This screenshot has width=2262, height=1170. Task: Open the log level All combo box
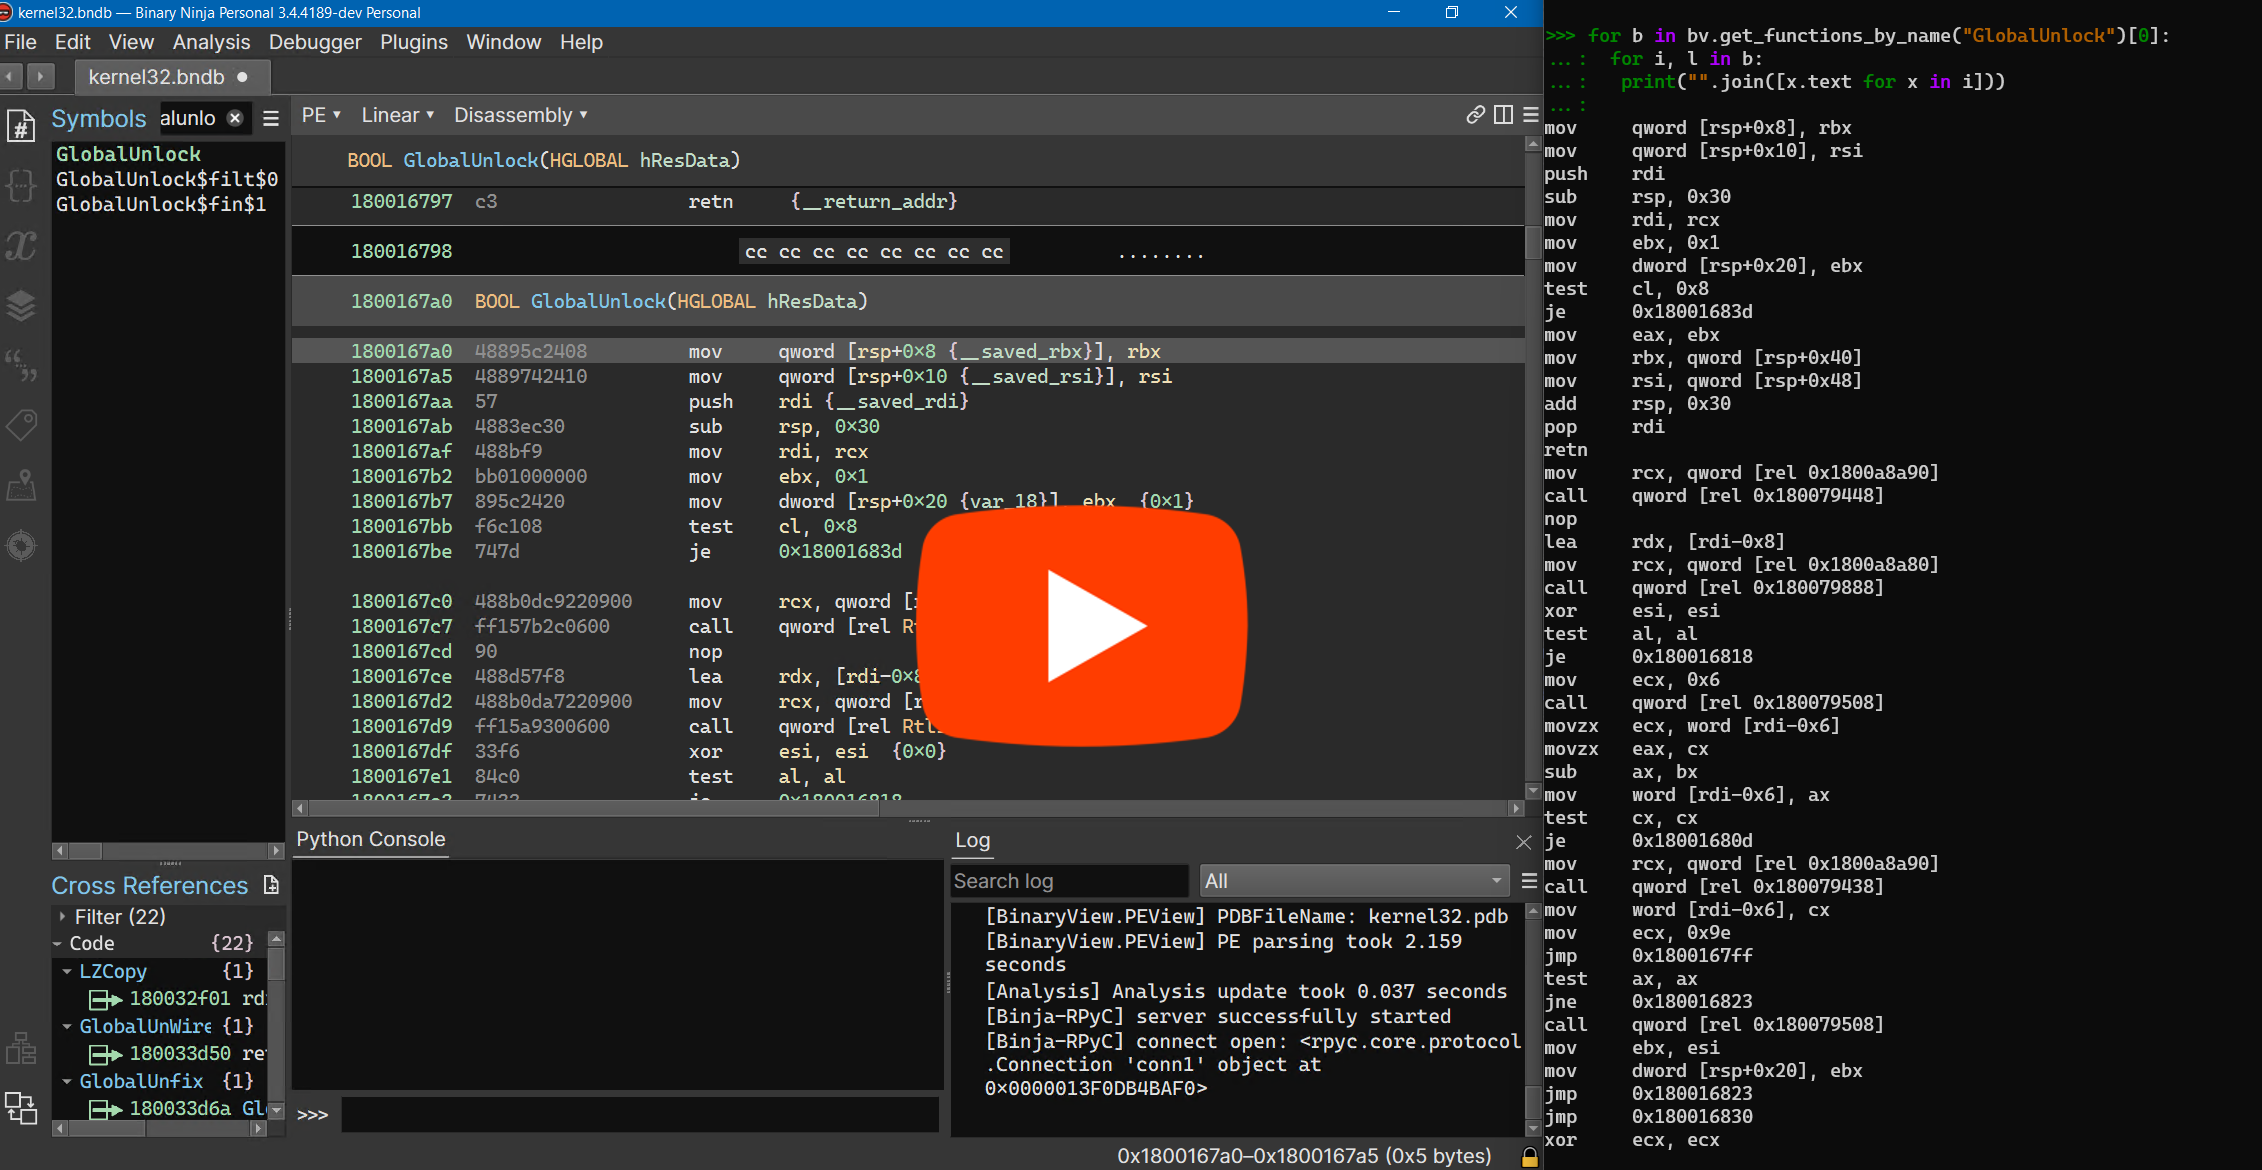tap(1354, 881)
